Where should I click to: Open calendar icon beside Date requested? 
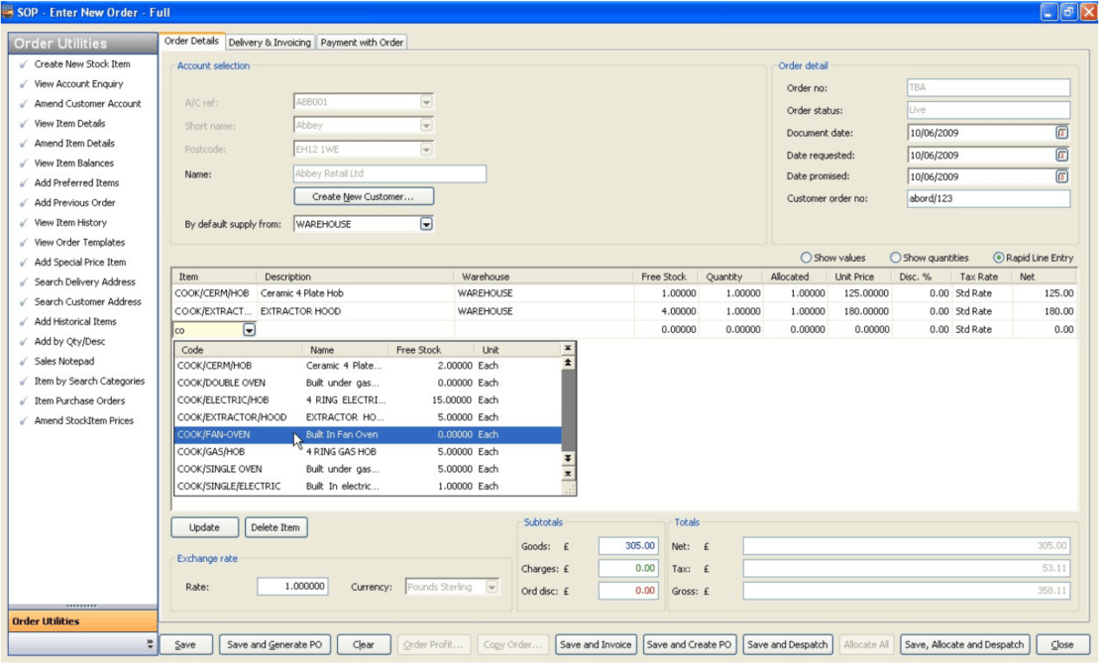pyautogui.click(x=1062, y=155)
